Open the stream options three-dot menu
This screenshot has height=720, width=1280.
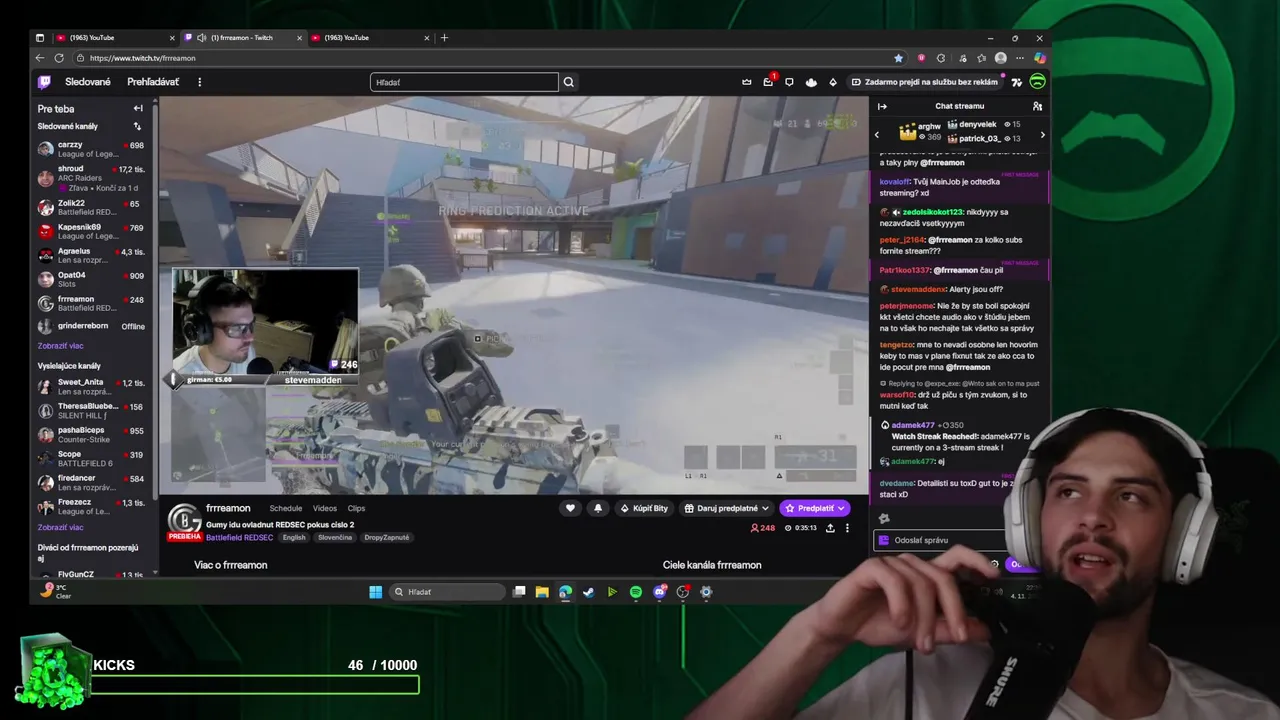point(846,528)
